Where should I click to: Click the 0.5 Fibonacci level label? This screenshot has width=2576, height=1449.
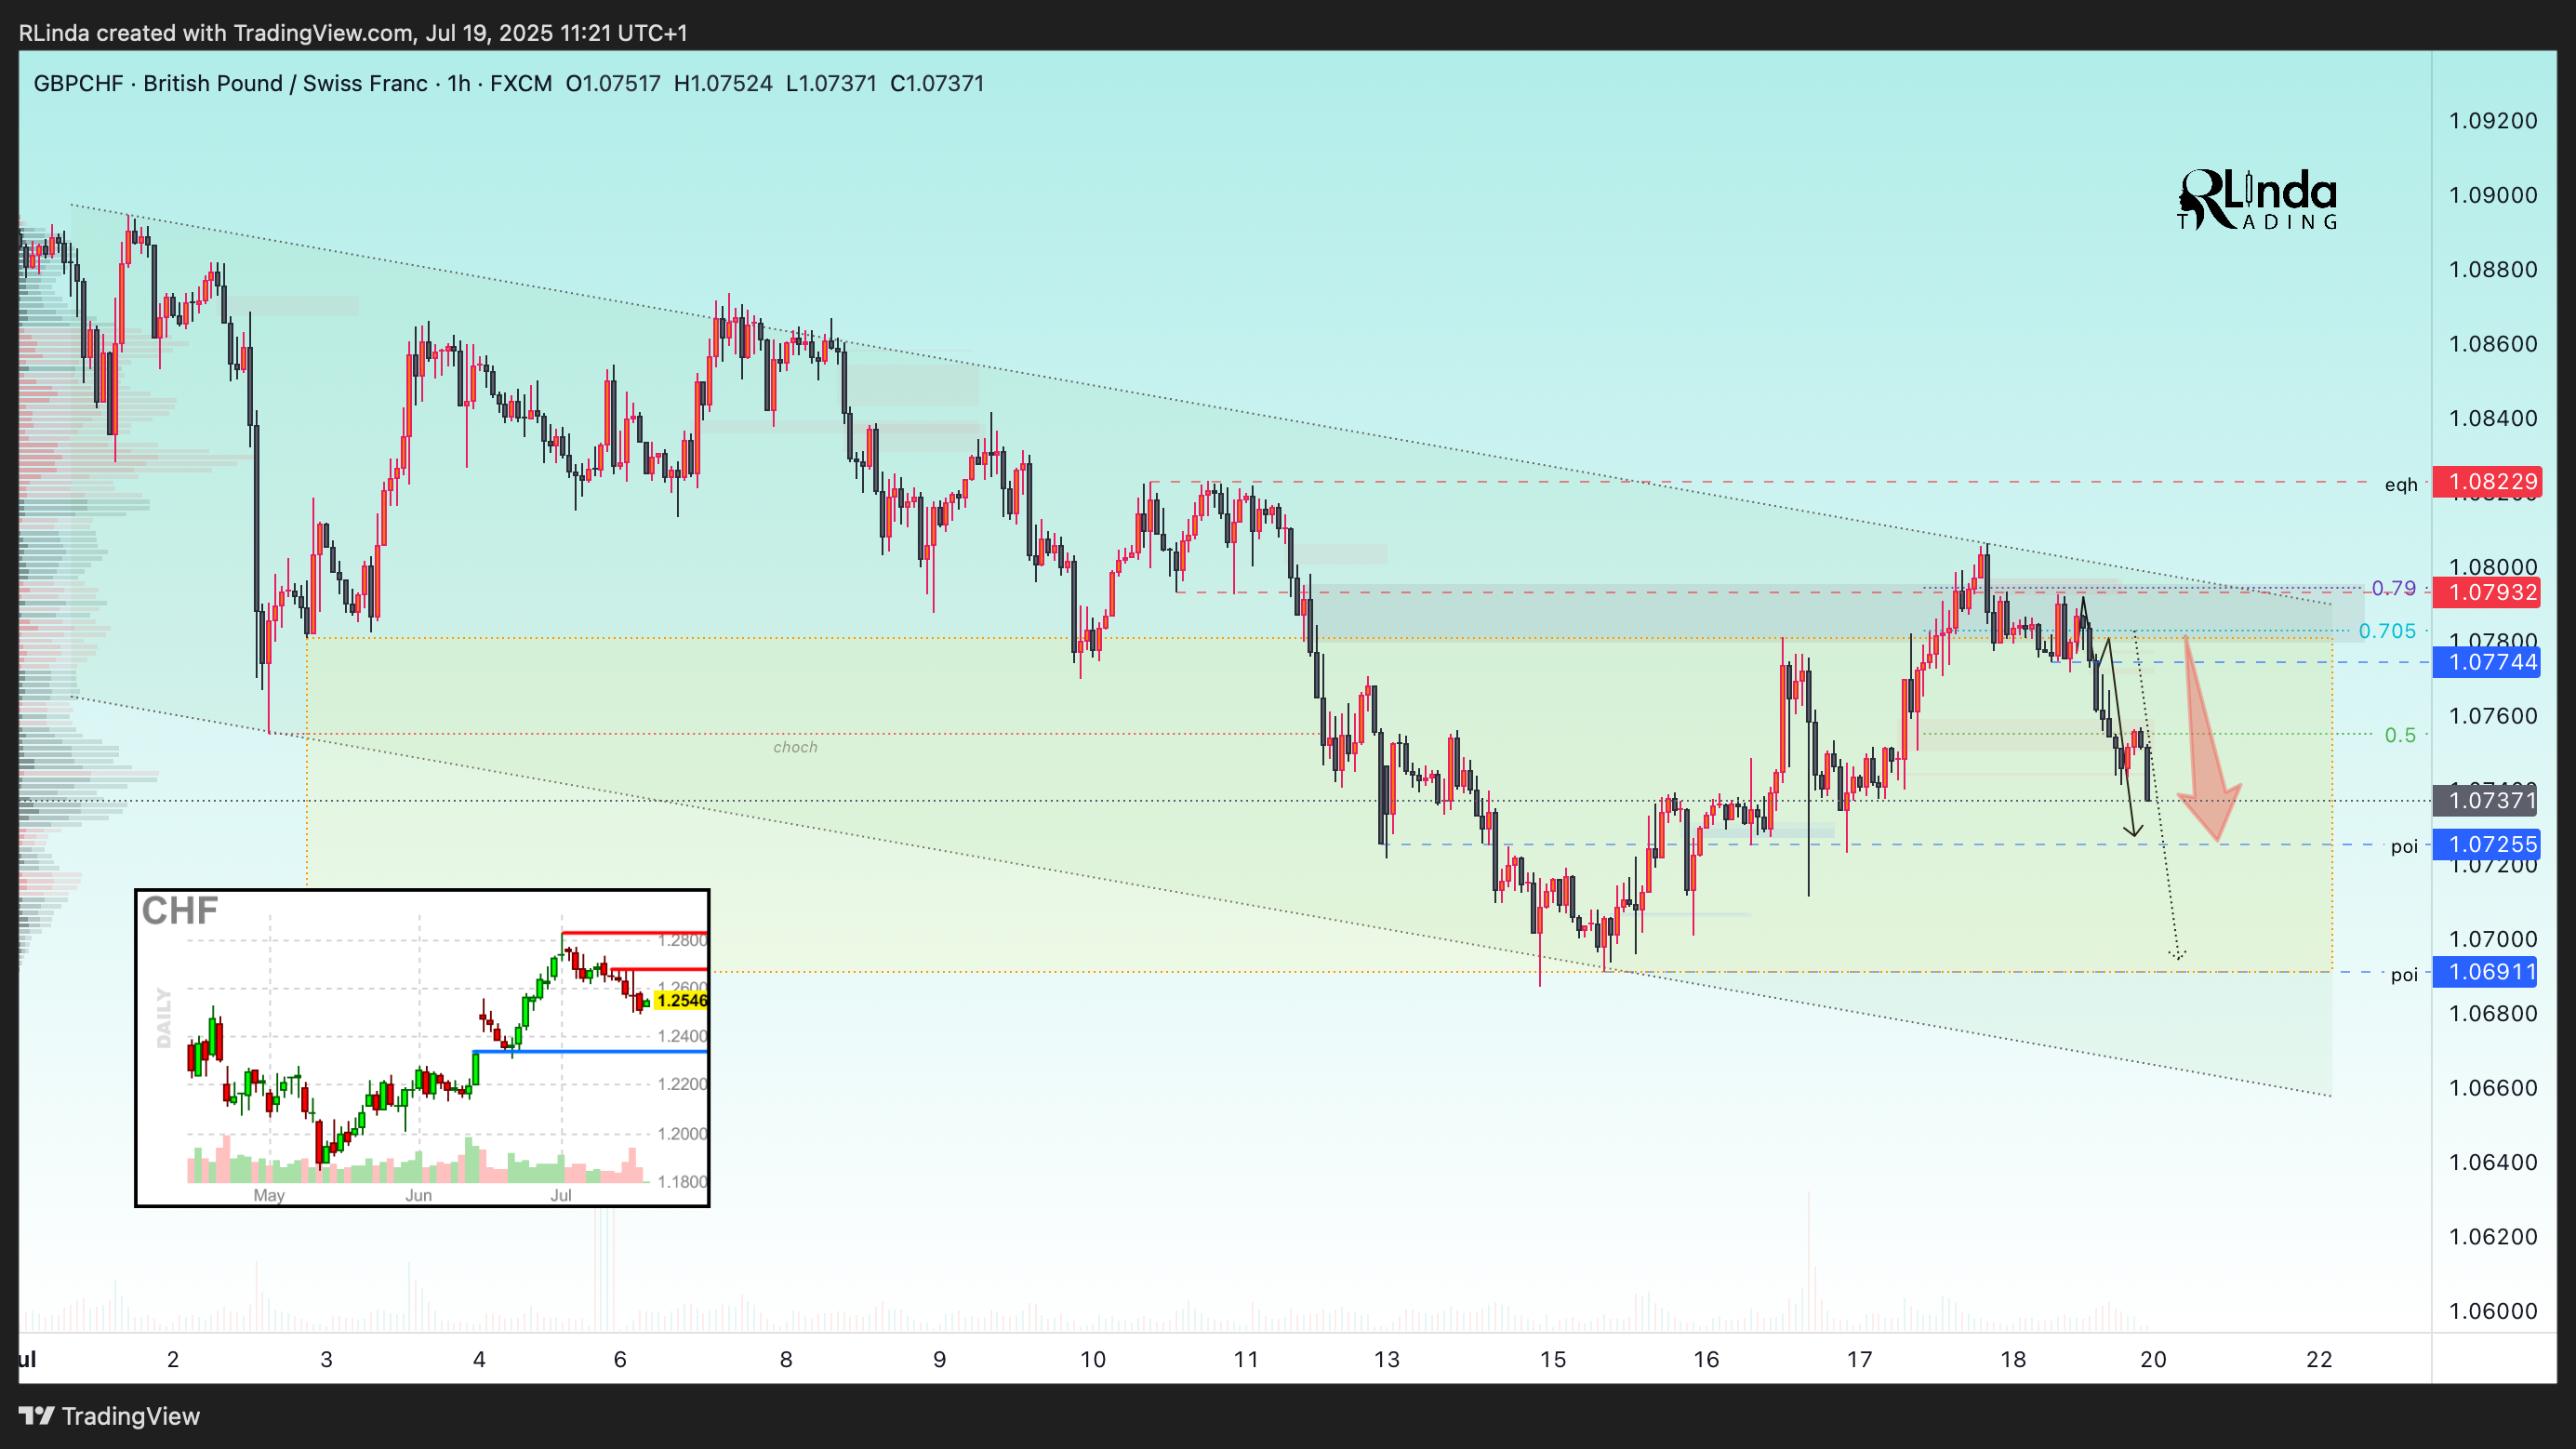(x=2400, y=735)
